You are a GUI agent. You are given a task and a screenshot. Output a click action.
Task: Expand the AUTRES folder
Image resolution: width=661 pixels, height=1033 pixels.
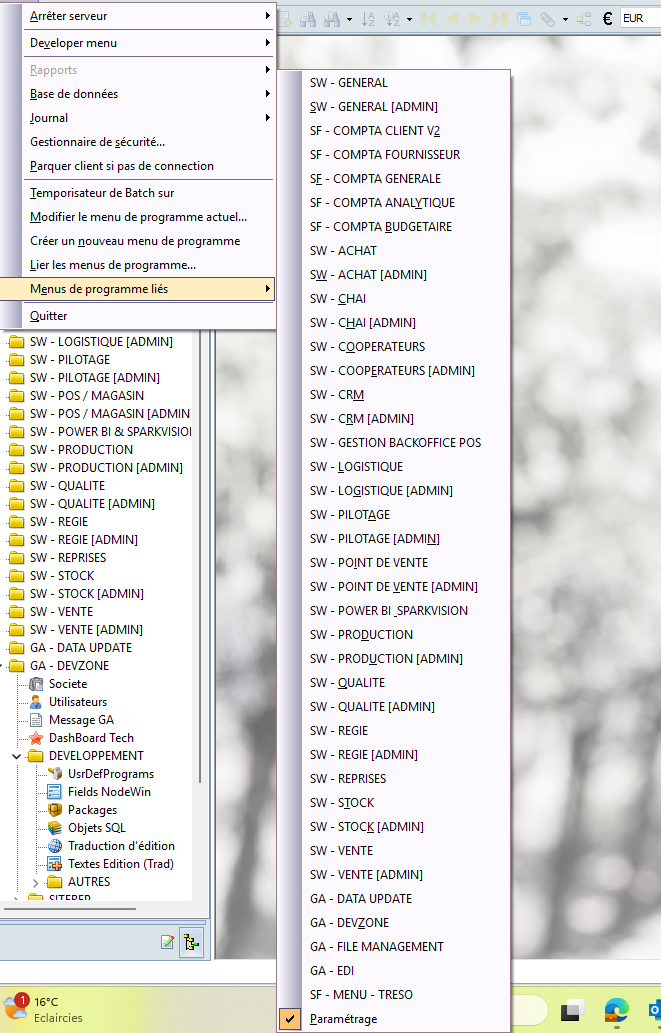pyautogui.click(x=36, y=882)
